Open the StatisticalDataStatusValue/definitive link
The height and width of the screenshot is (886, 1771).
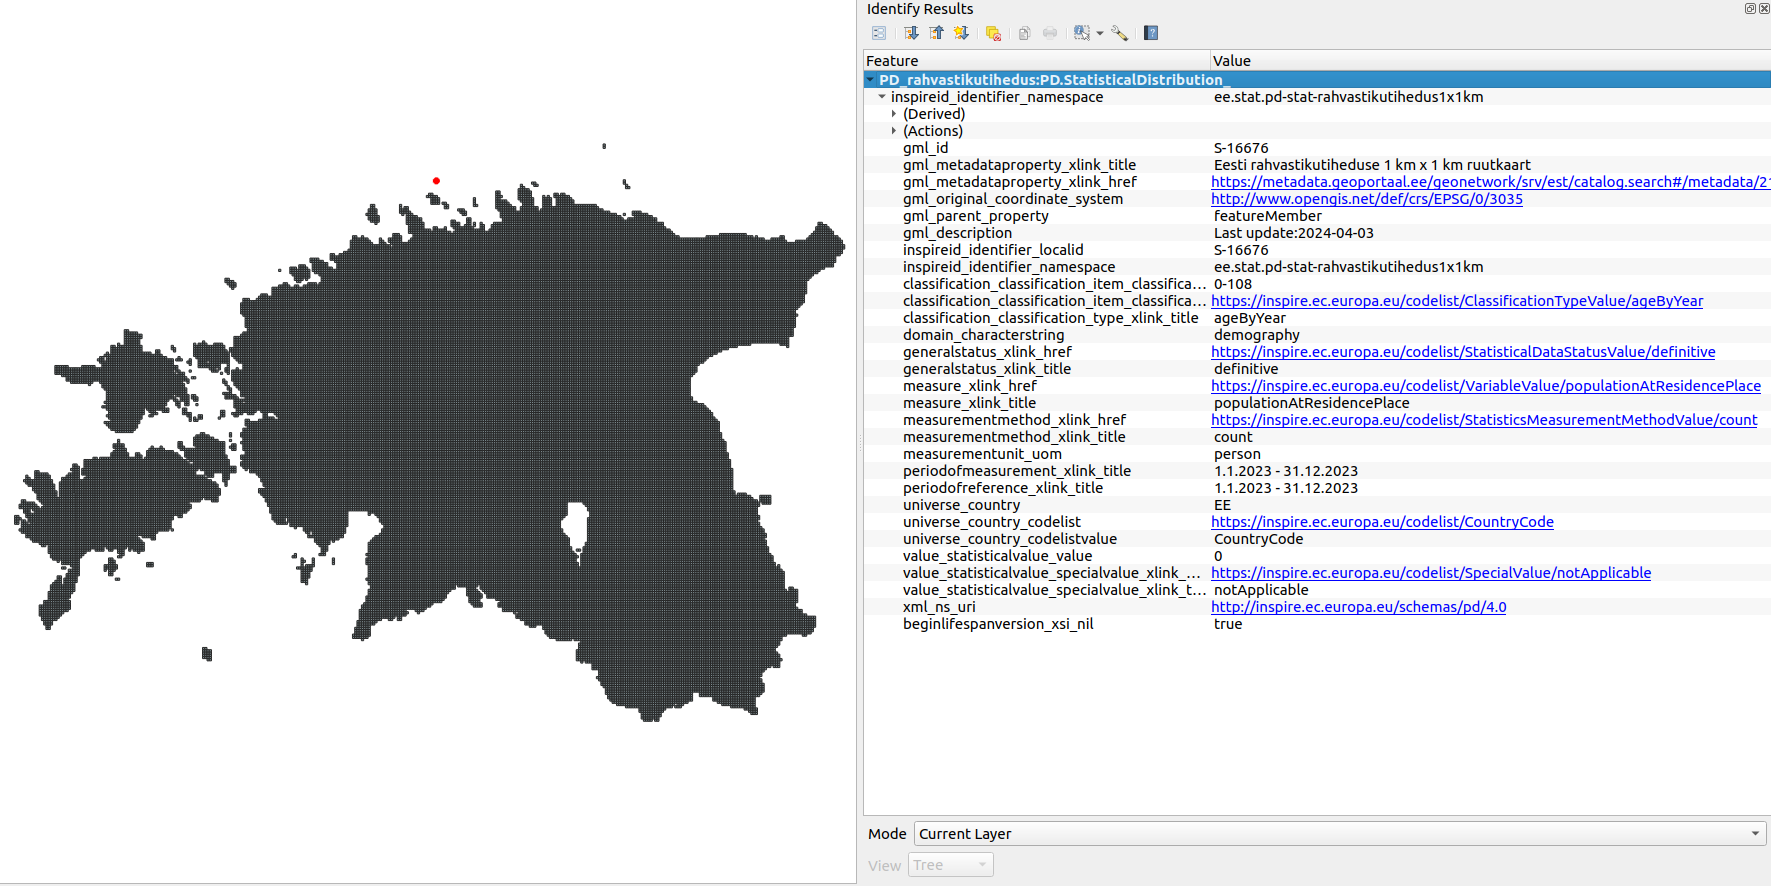(1463, 352)
